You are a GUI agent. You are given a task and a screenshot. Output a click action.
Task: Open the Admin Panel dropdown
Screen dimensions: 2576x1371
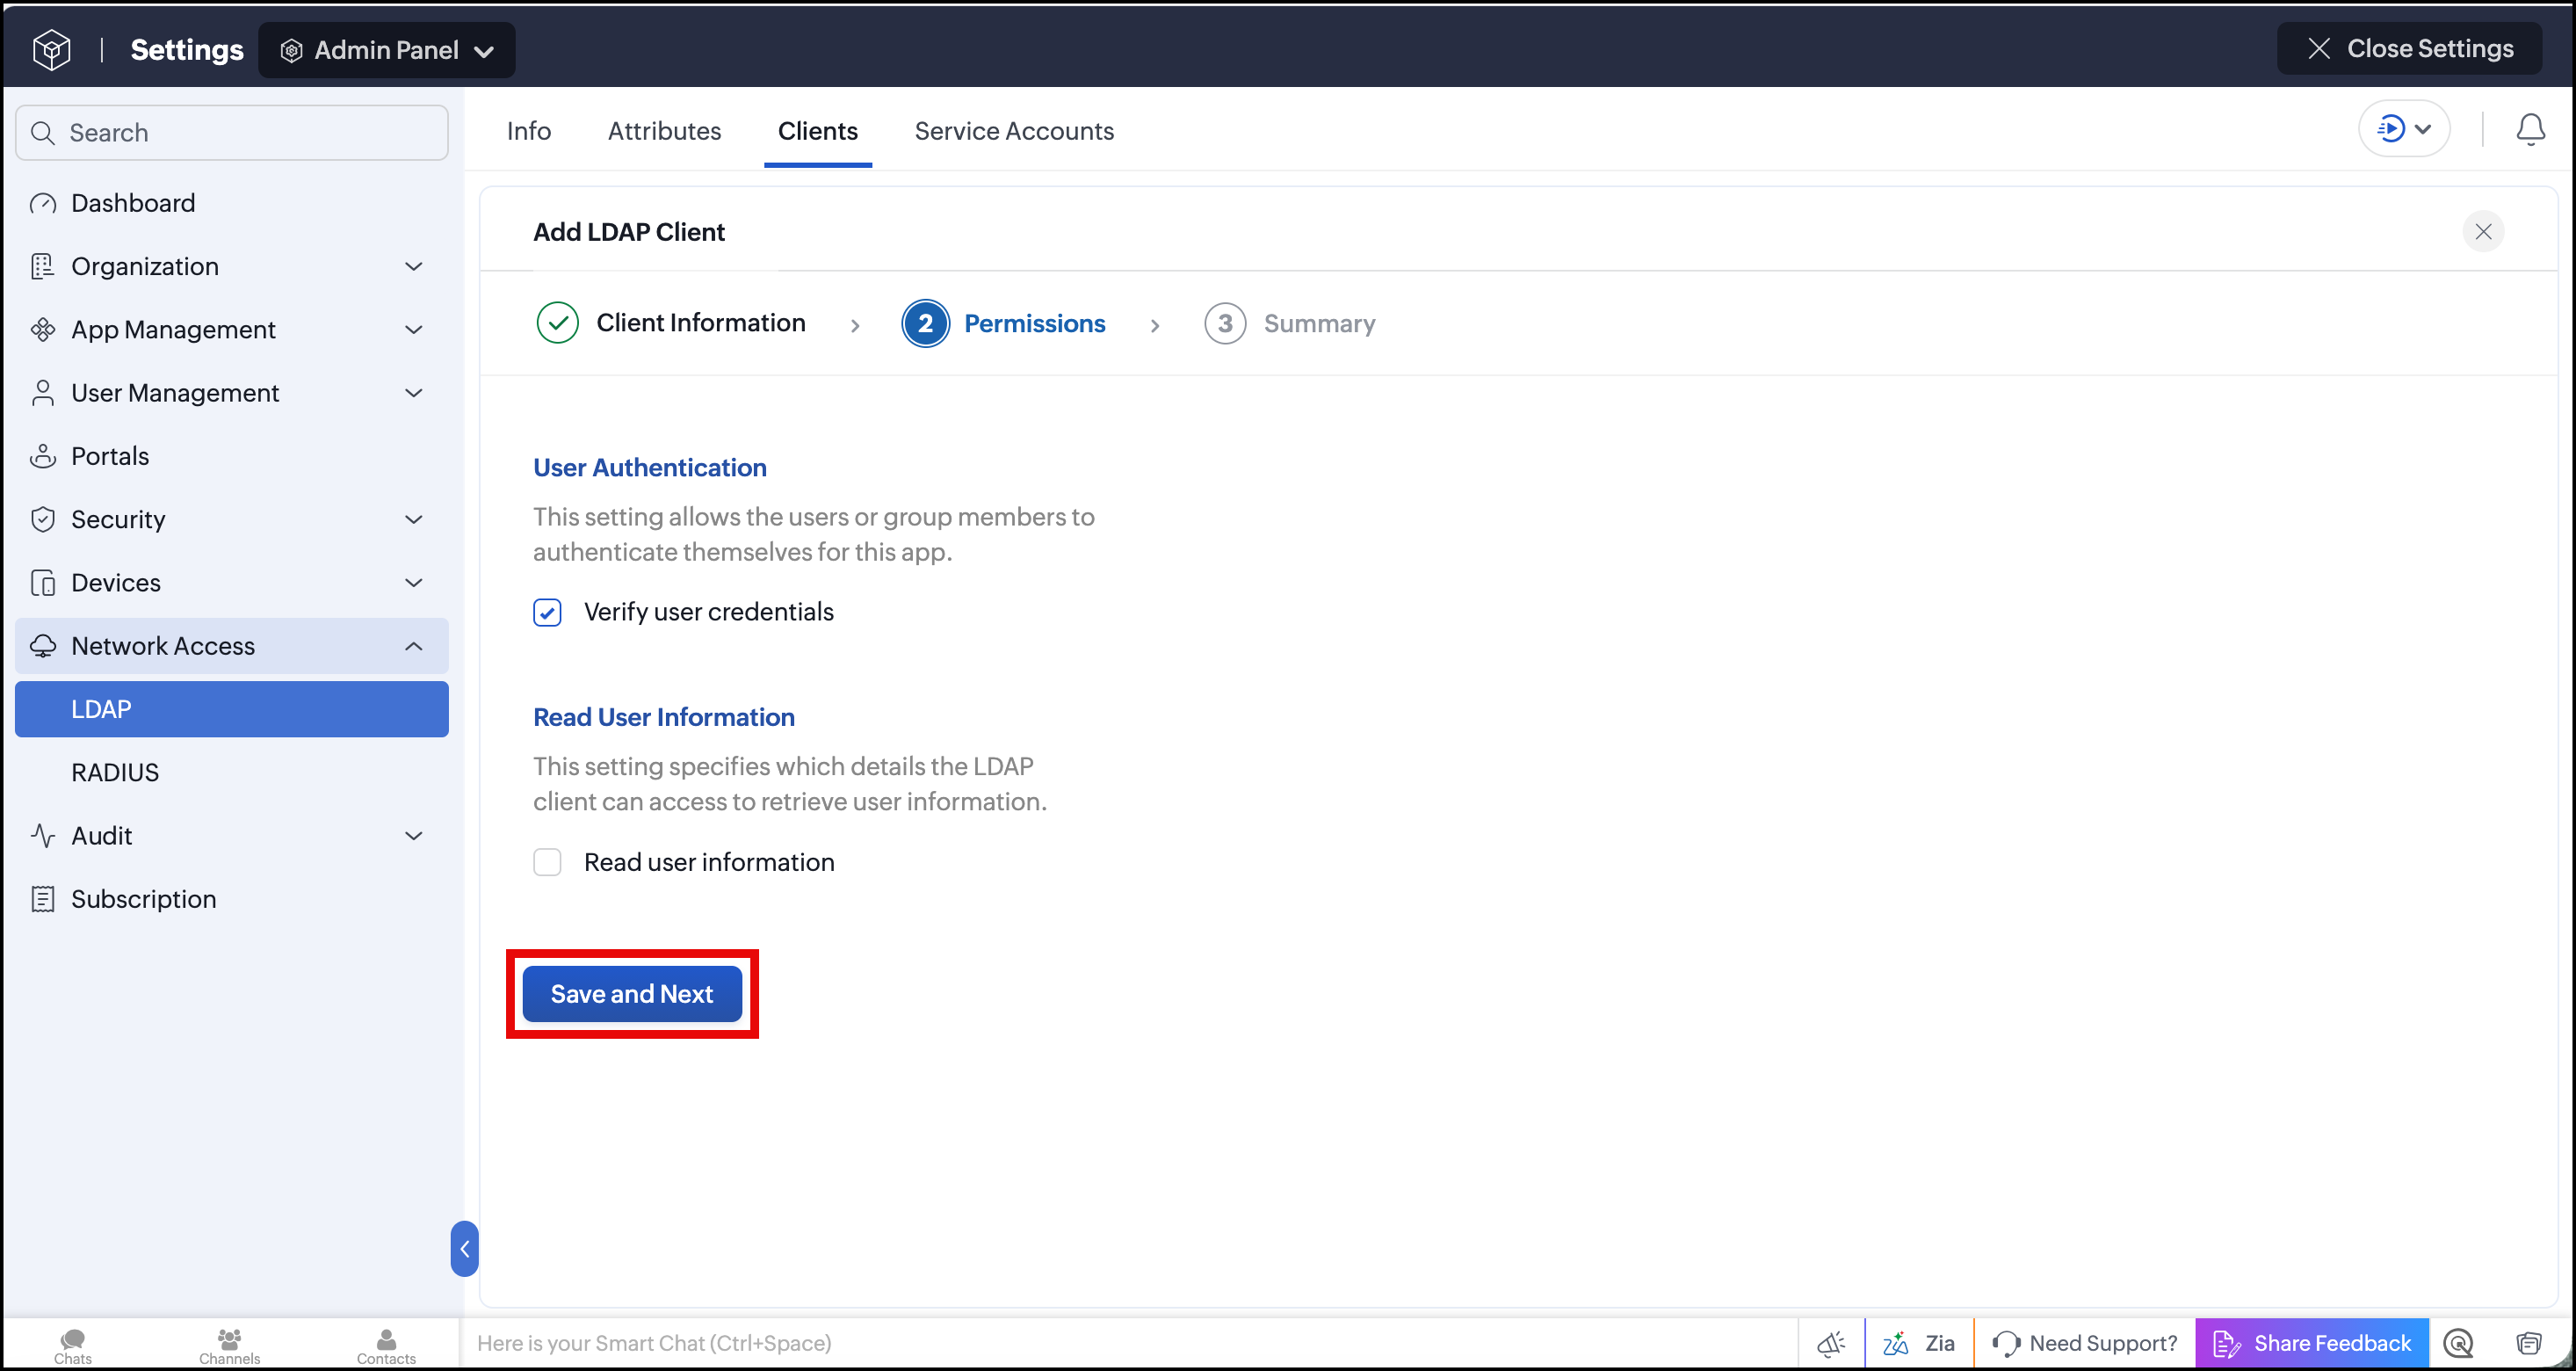click(387, 50)
